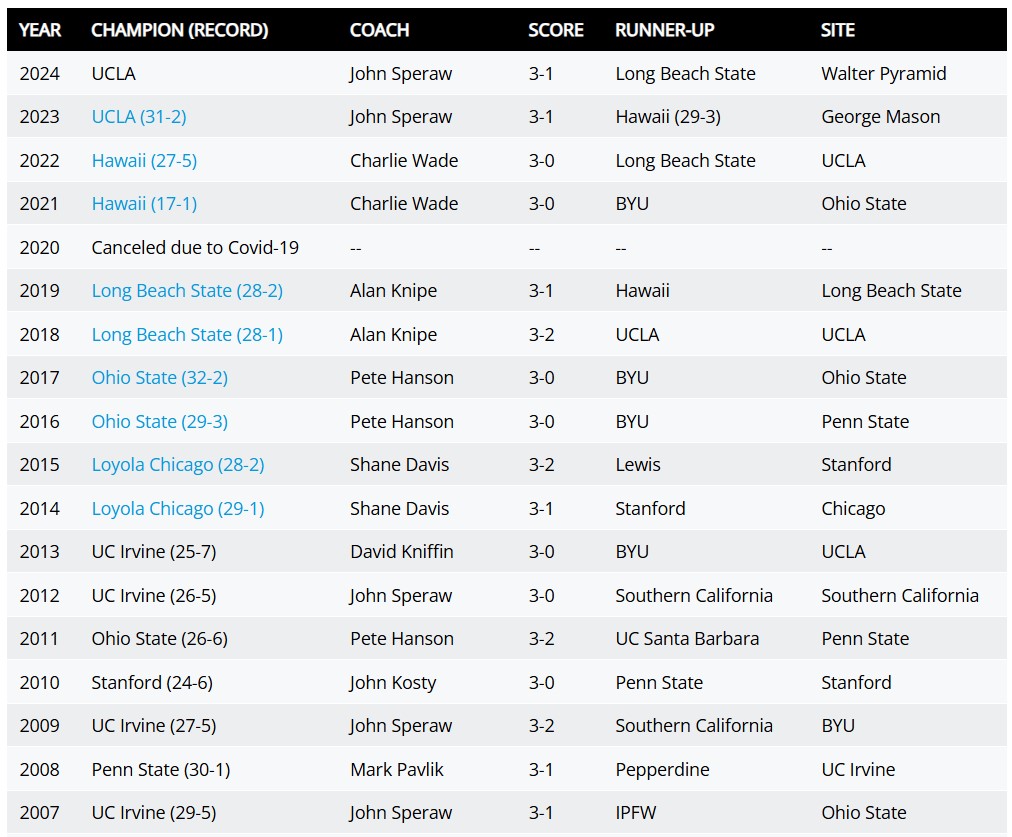Select the Walter Pyramid site cell
Image resolution: width=1012 pixels, height=837 pixels.
[884, 74]
